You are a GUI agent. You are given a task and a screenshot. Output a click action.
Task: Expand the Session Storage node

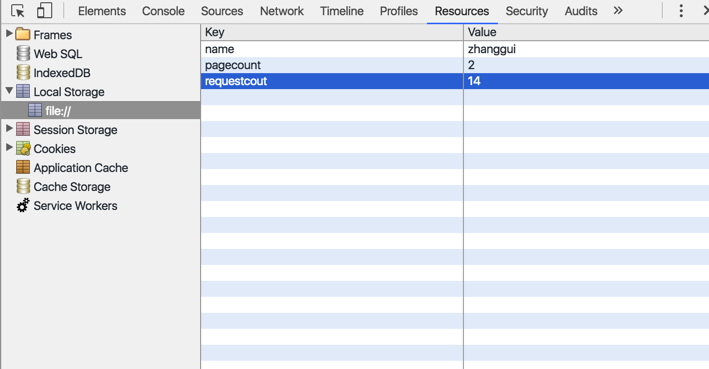point(9,128)
